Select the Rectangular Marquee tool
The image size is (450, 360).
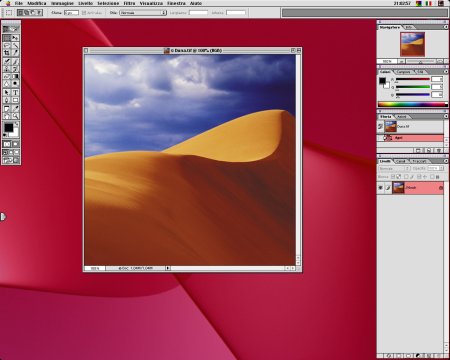7,38
